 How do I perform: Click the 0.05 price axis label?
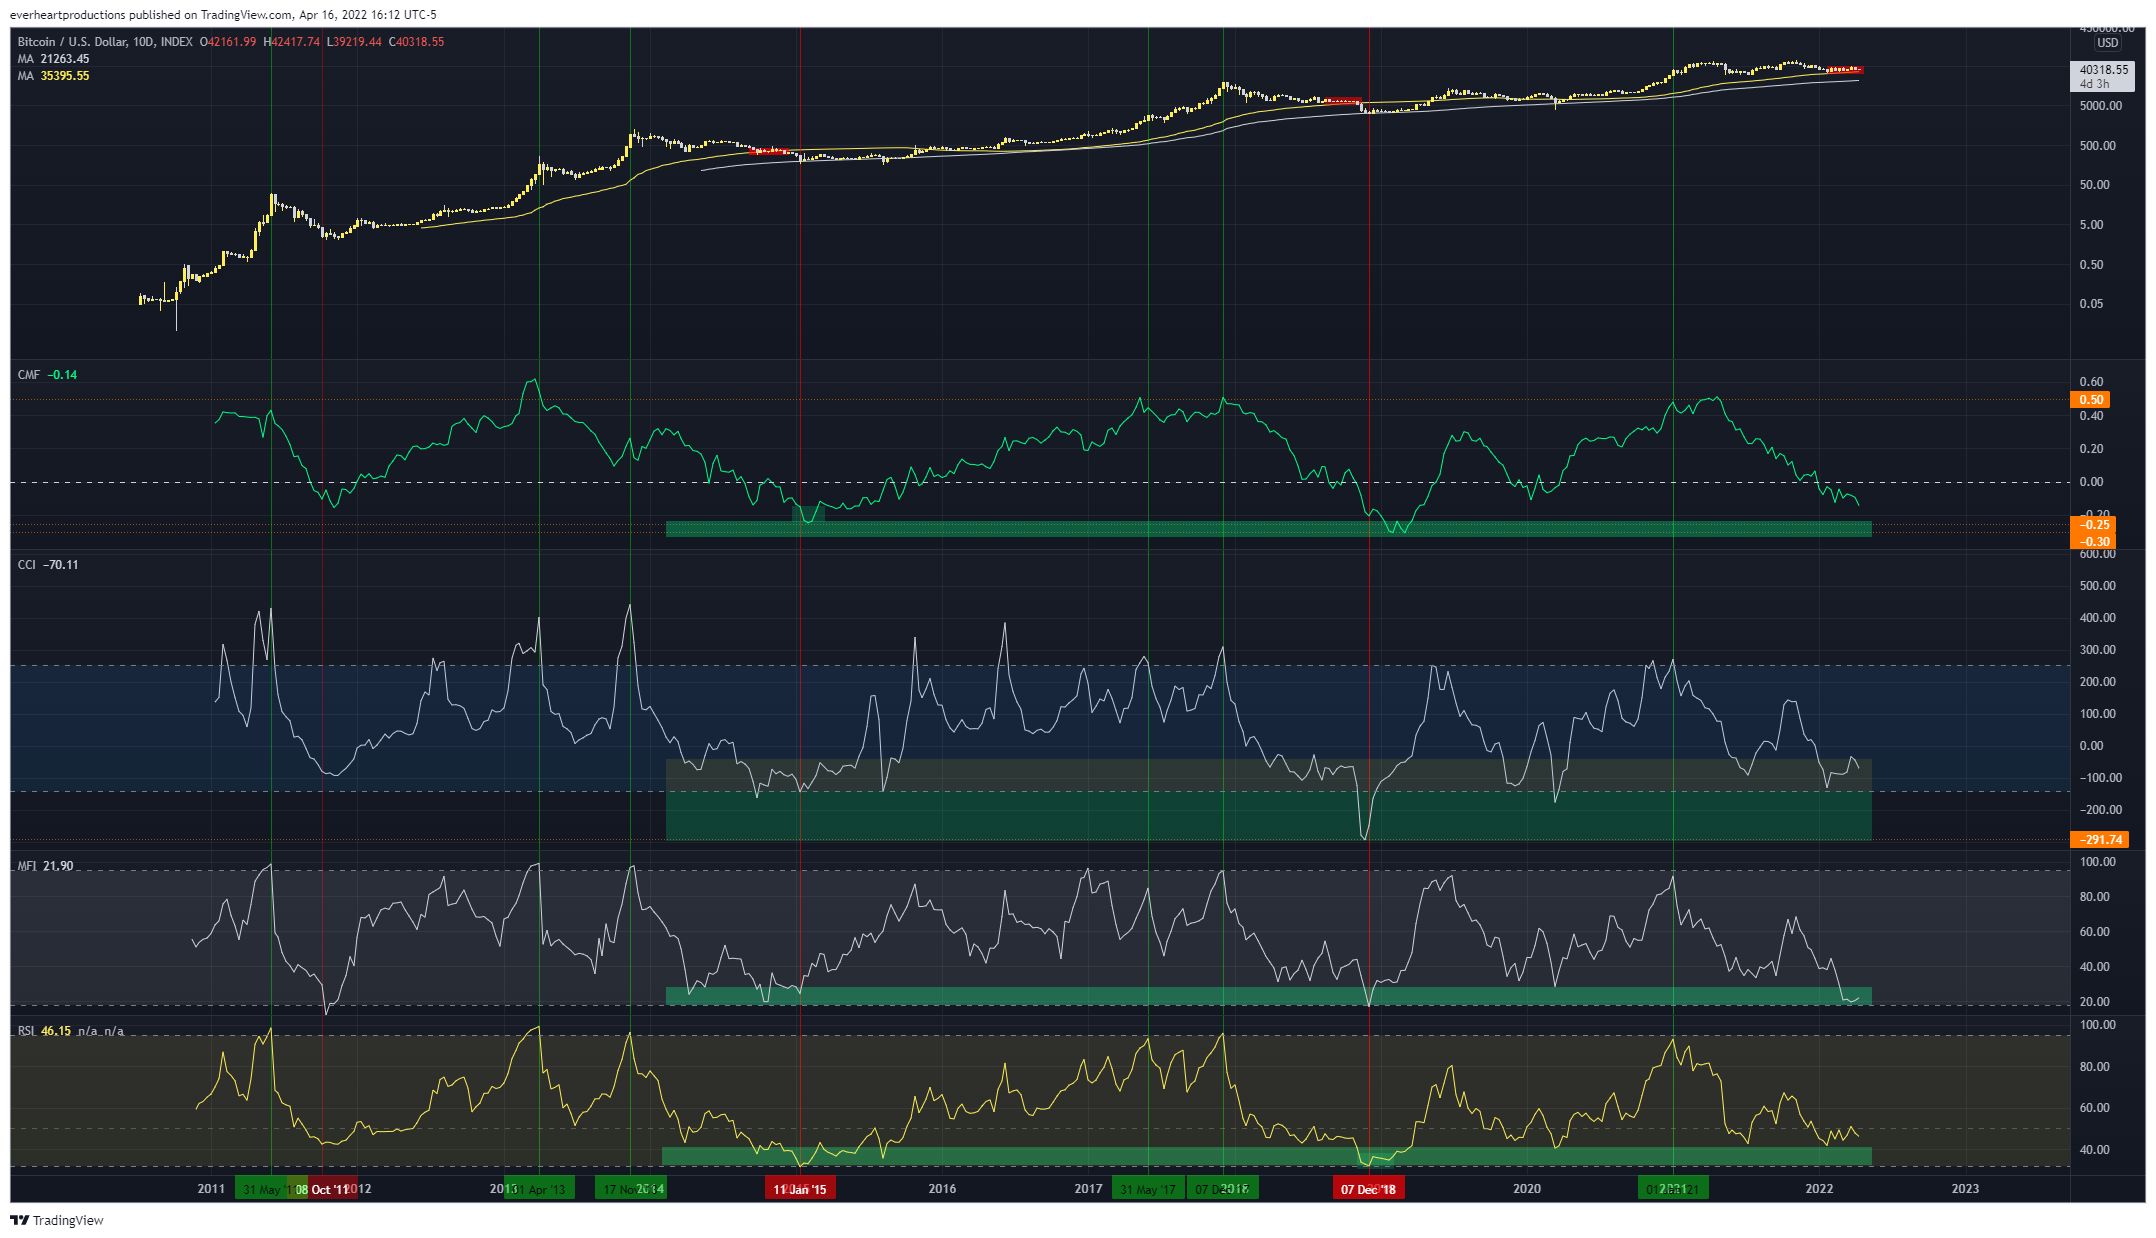pyautogui.click(x=2091, y=304)
